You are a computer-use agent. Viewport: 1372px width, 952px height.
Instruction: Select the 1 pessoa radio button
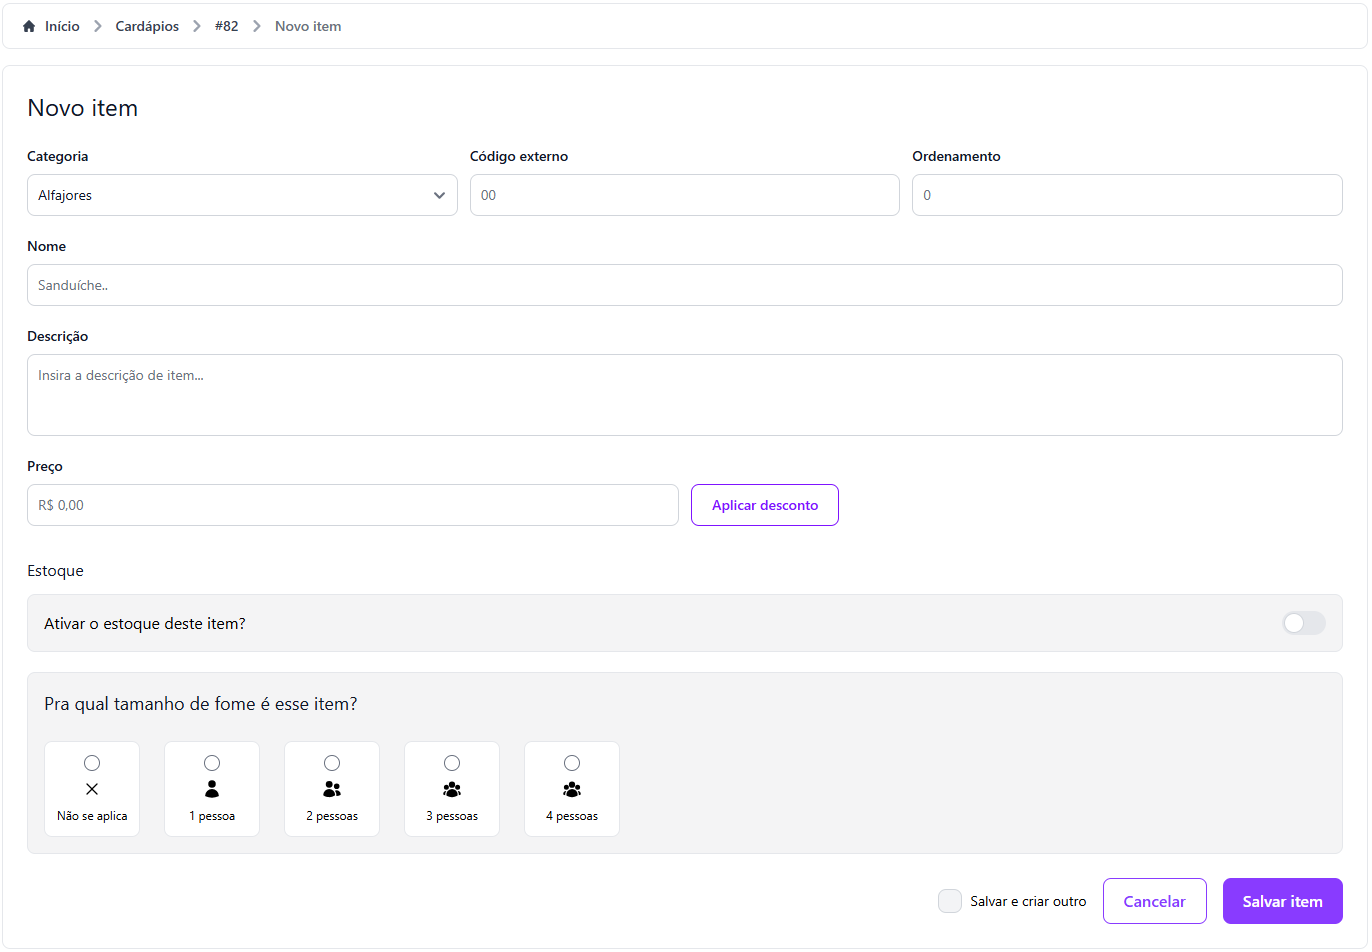(212, 763)
